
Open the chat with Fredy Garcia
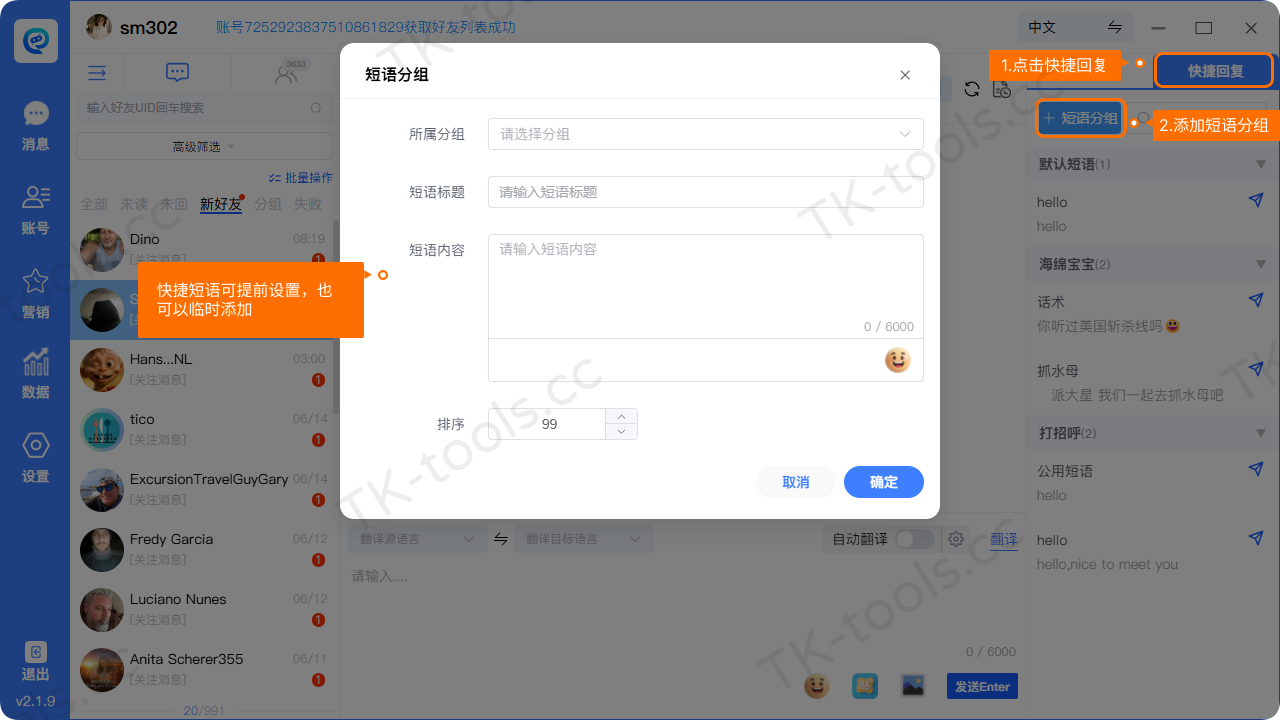click(204, 550)
